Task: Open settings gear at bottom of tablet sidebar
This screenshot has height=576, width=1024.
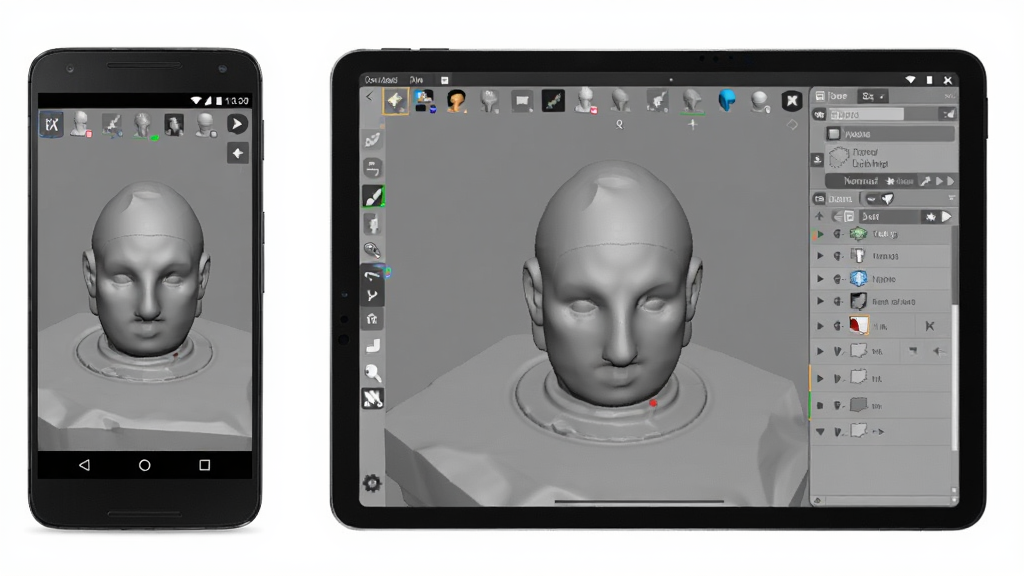Action: [372, 483]
